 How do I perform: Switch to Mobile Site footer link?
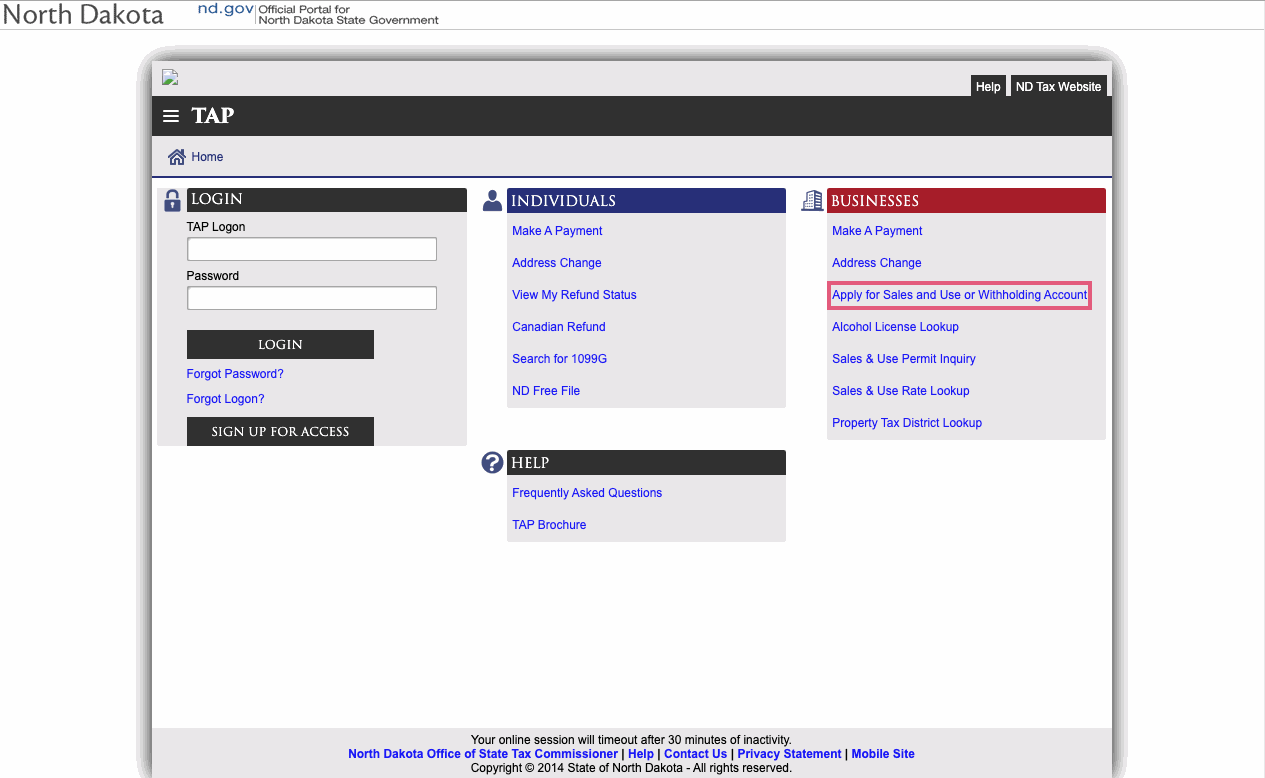click(x=883, y=754)
